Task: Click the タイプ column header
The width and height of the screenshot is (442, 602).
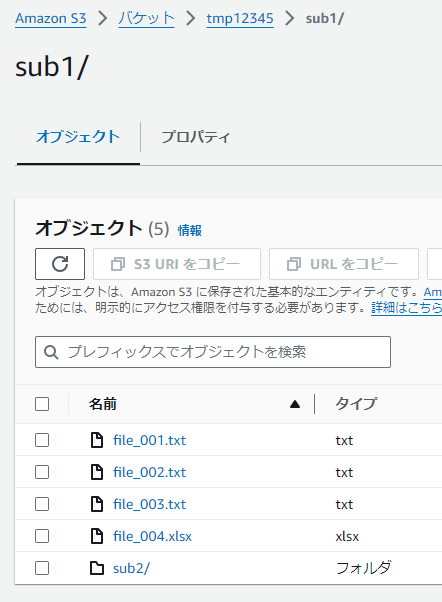Action: [x=356, y=404]
